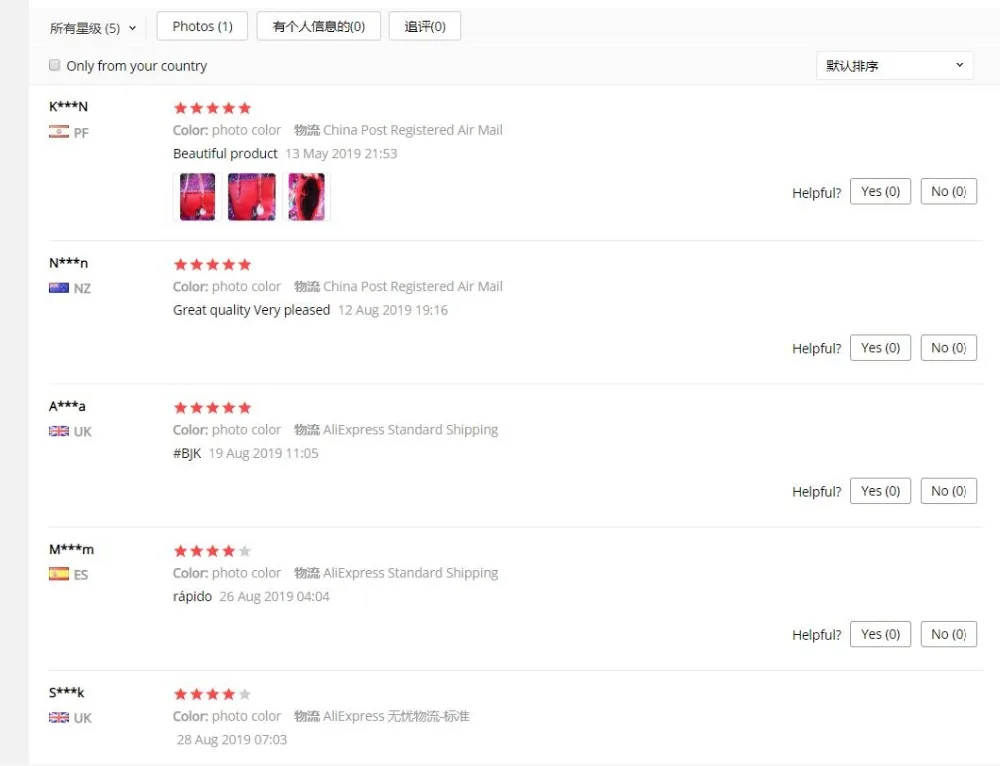The image size is (1000, 766).
Task: Select the 有个人信息的(0) filter tab
Action: pyautogui.click(x=319, y=26)
